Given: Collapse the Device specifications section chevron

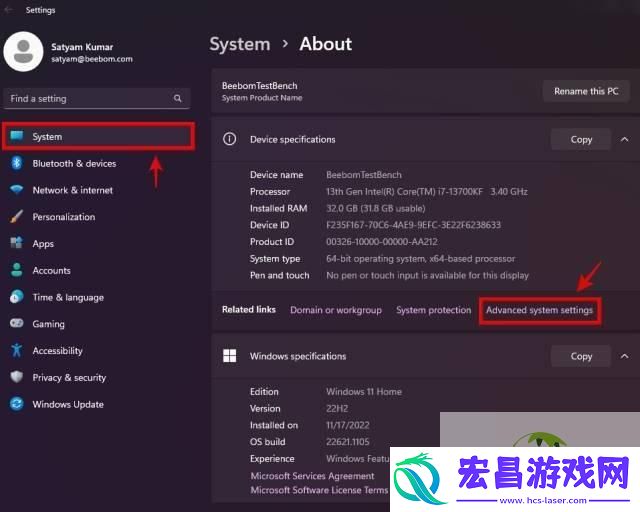Looking at the screenshot, I should point(624,139).
